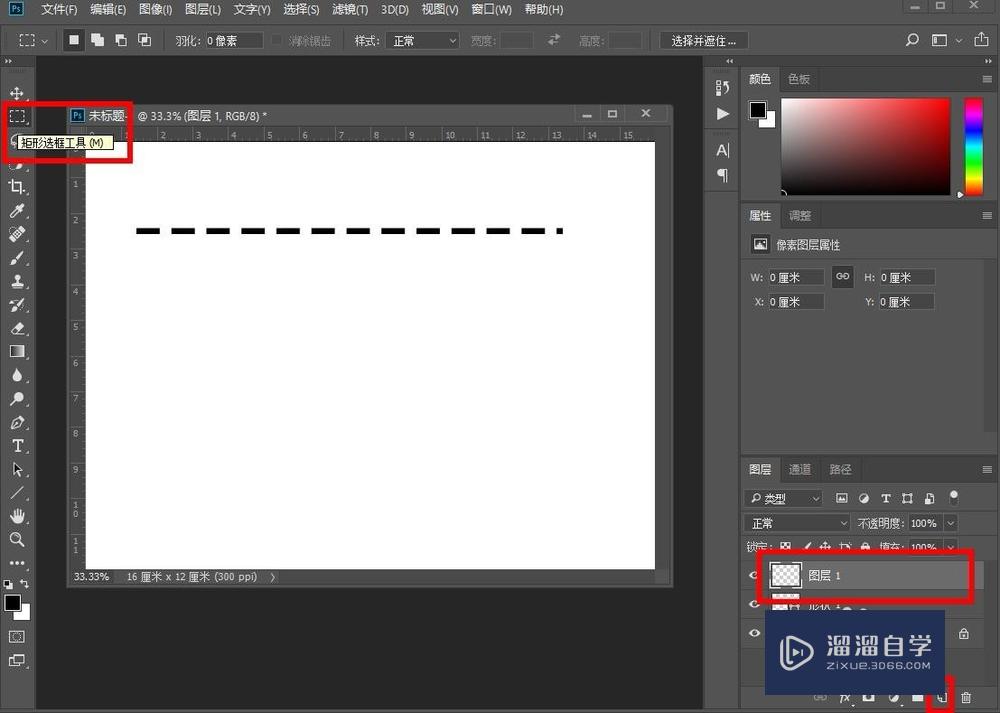Open the 图层 panel flyout menu

tap(987, 469)
